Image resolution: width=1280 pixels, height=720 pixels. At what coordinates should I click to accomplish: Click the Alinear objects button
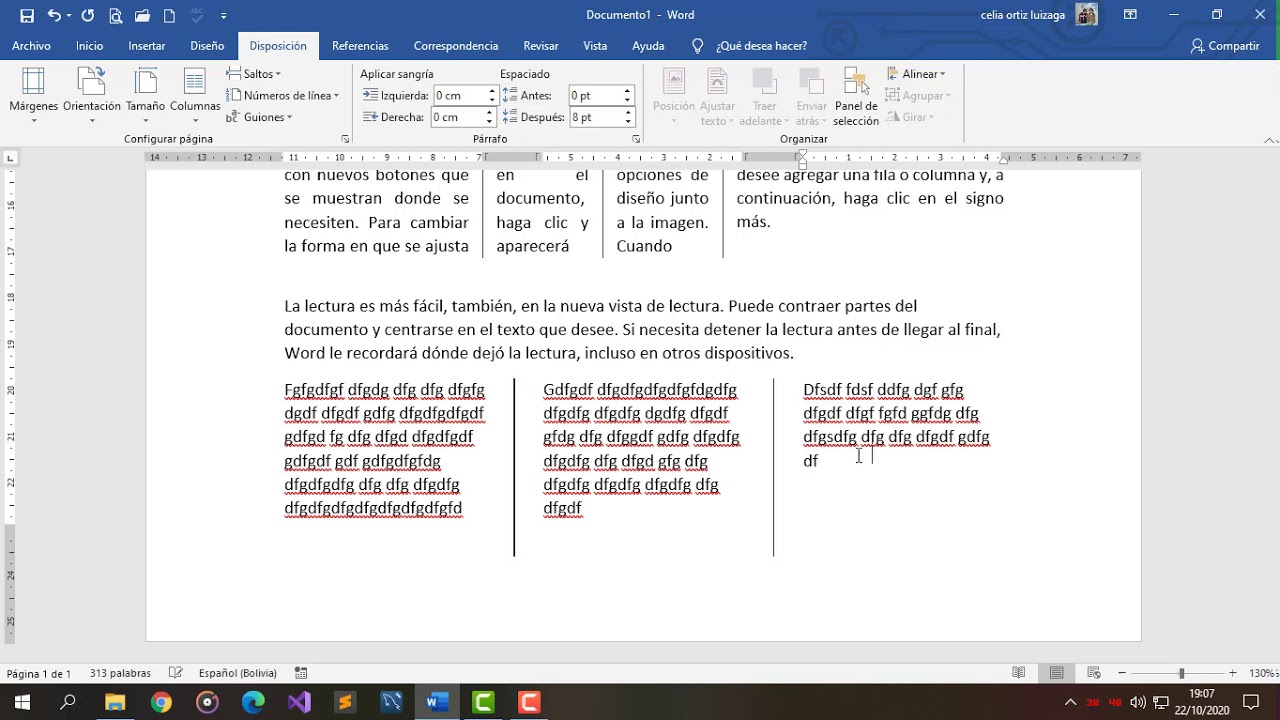pos(916,74)
